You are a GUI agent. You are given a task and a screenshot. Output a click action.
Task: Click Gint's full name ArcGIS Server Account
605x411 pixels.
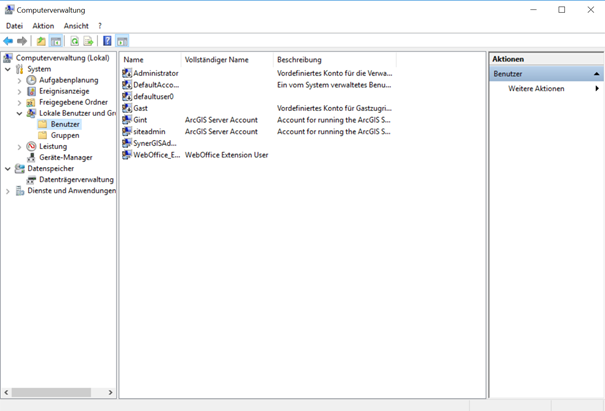[x=221, y=120]
